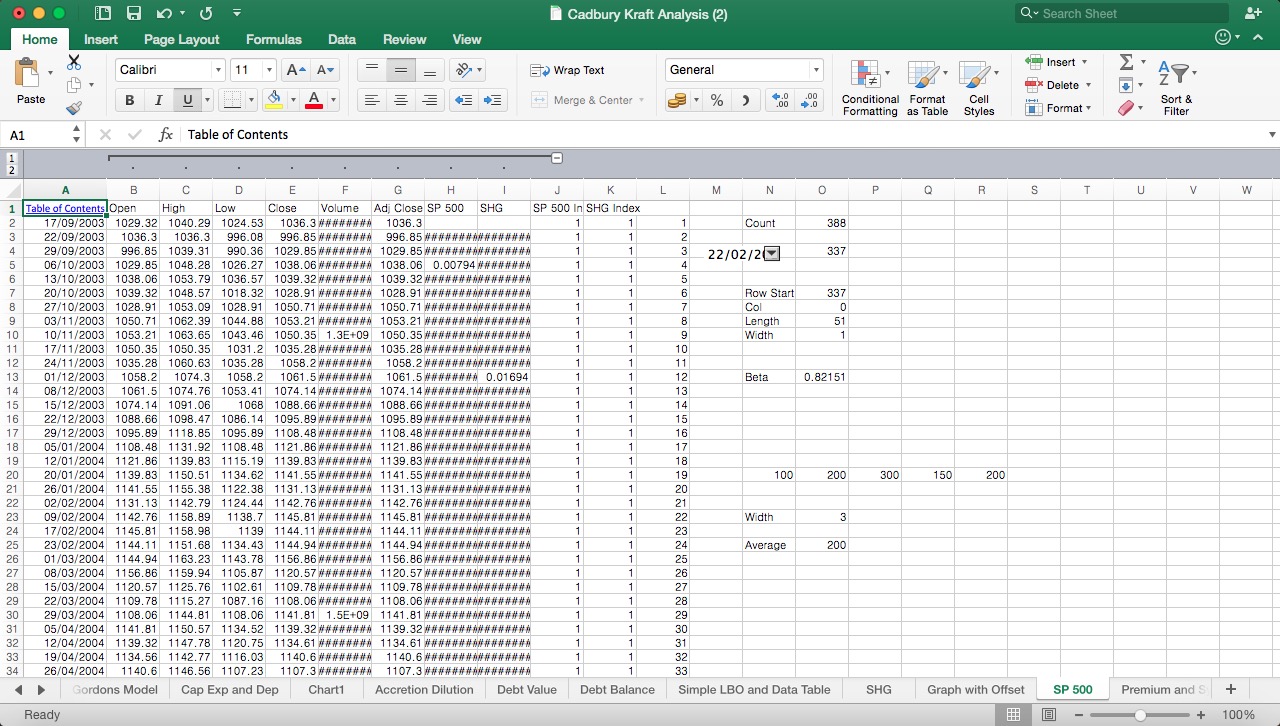Click the Save icon in title bar
1280x726 pixels.
pyautogui.click(x=133, y=13)
